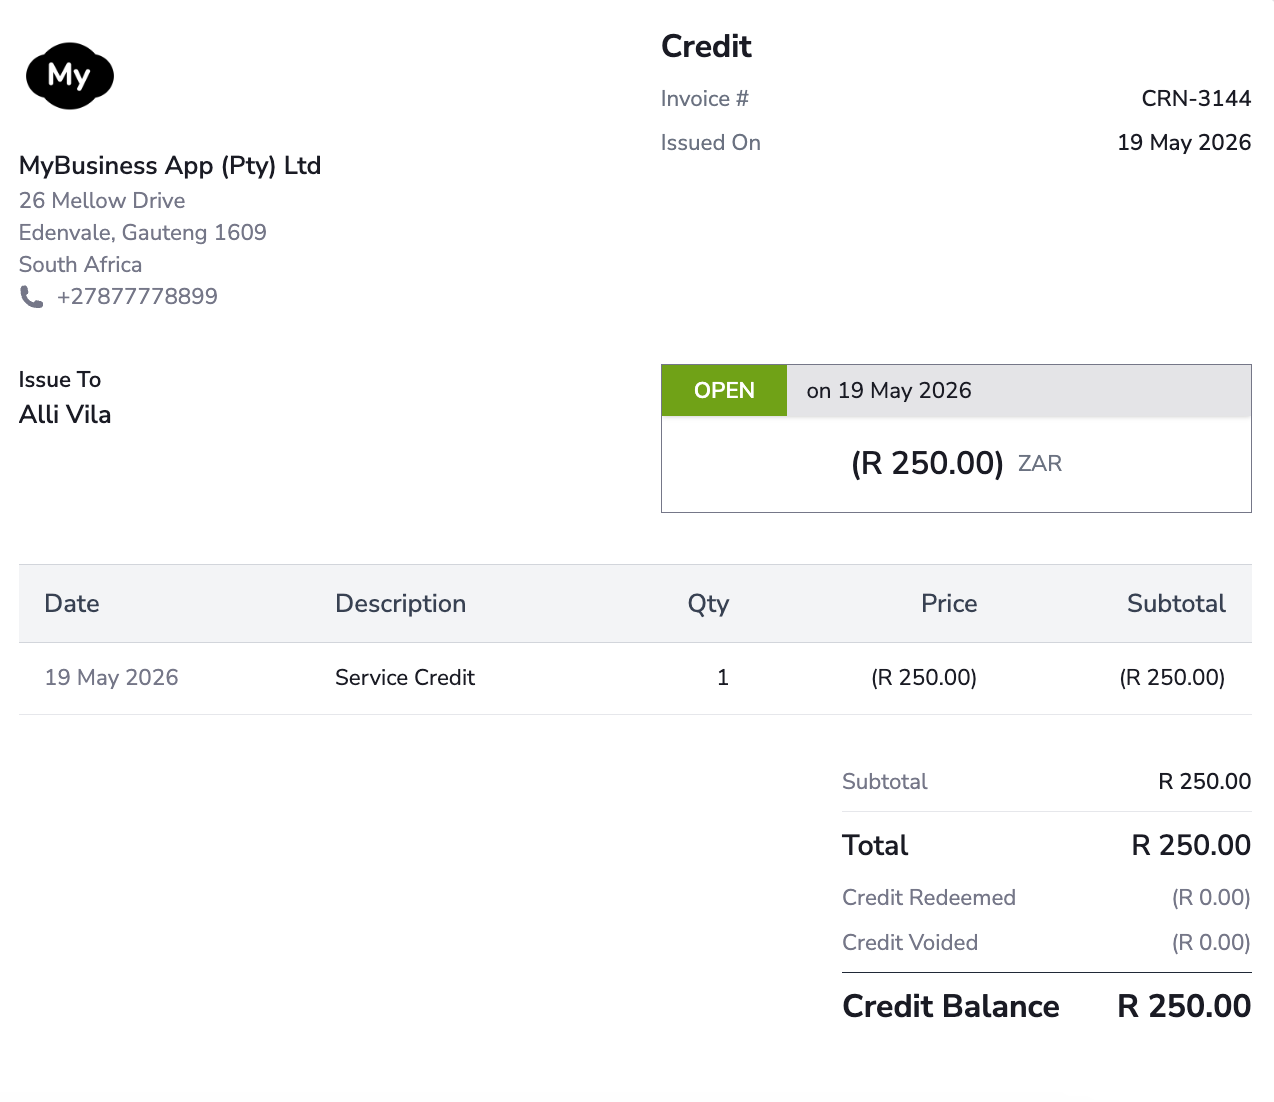Click the Issued On date 19 May 2026
Viewport: 1274px width, 1102px height.
point(1184,142)
